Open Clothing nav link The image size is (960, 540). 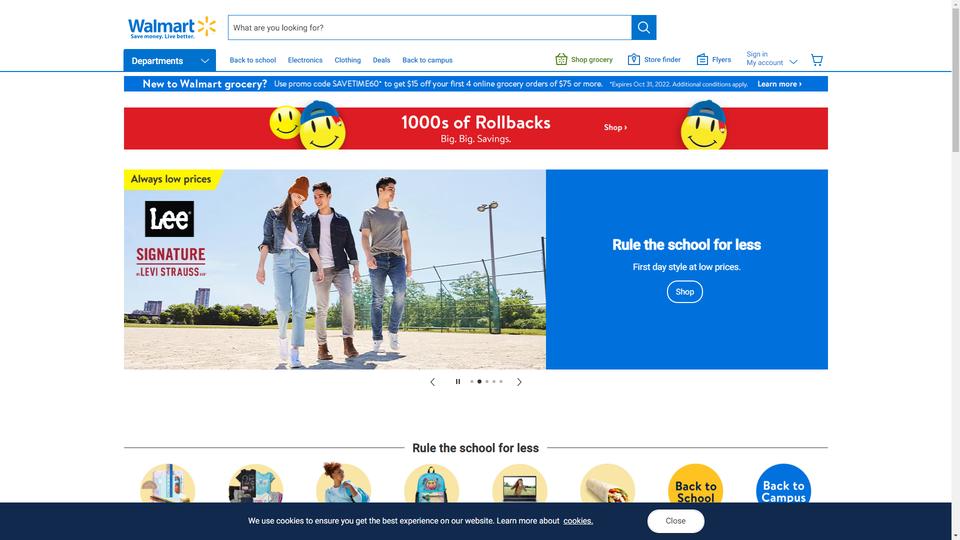pos(347,60)
